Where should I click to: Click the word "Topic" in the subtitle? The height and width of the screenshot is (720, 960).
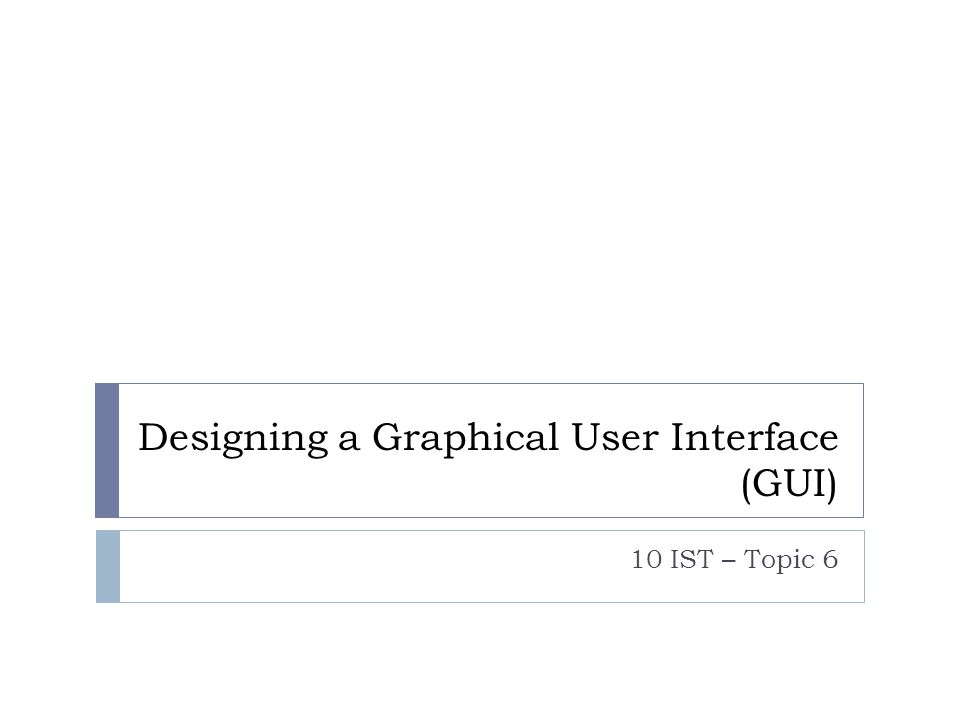pyautogui.click(x=779, y=561)
